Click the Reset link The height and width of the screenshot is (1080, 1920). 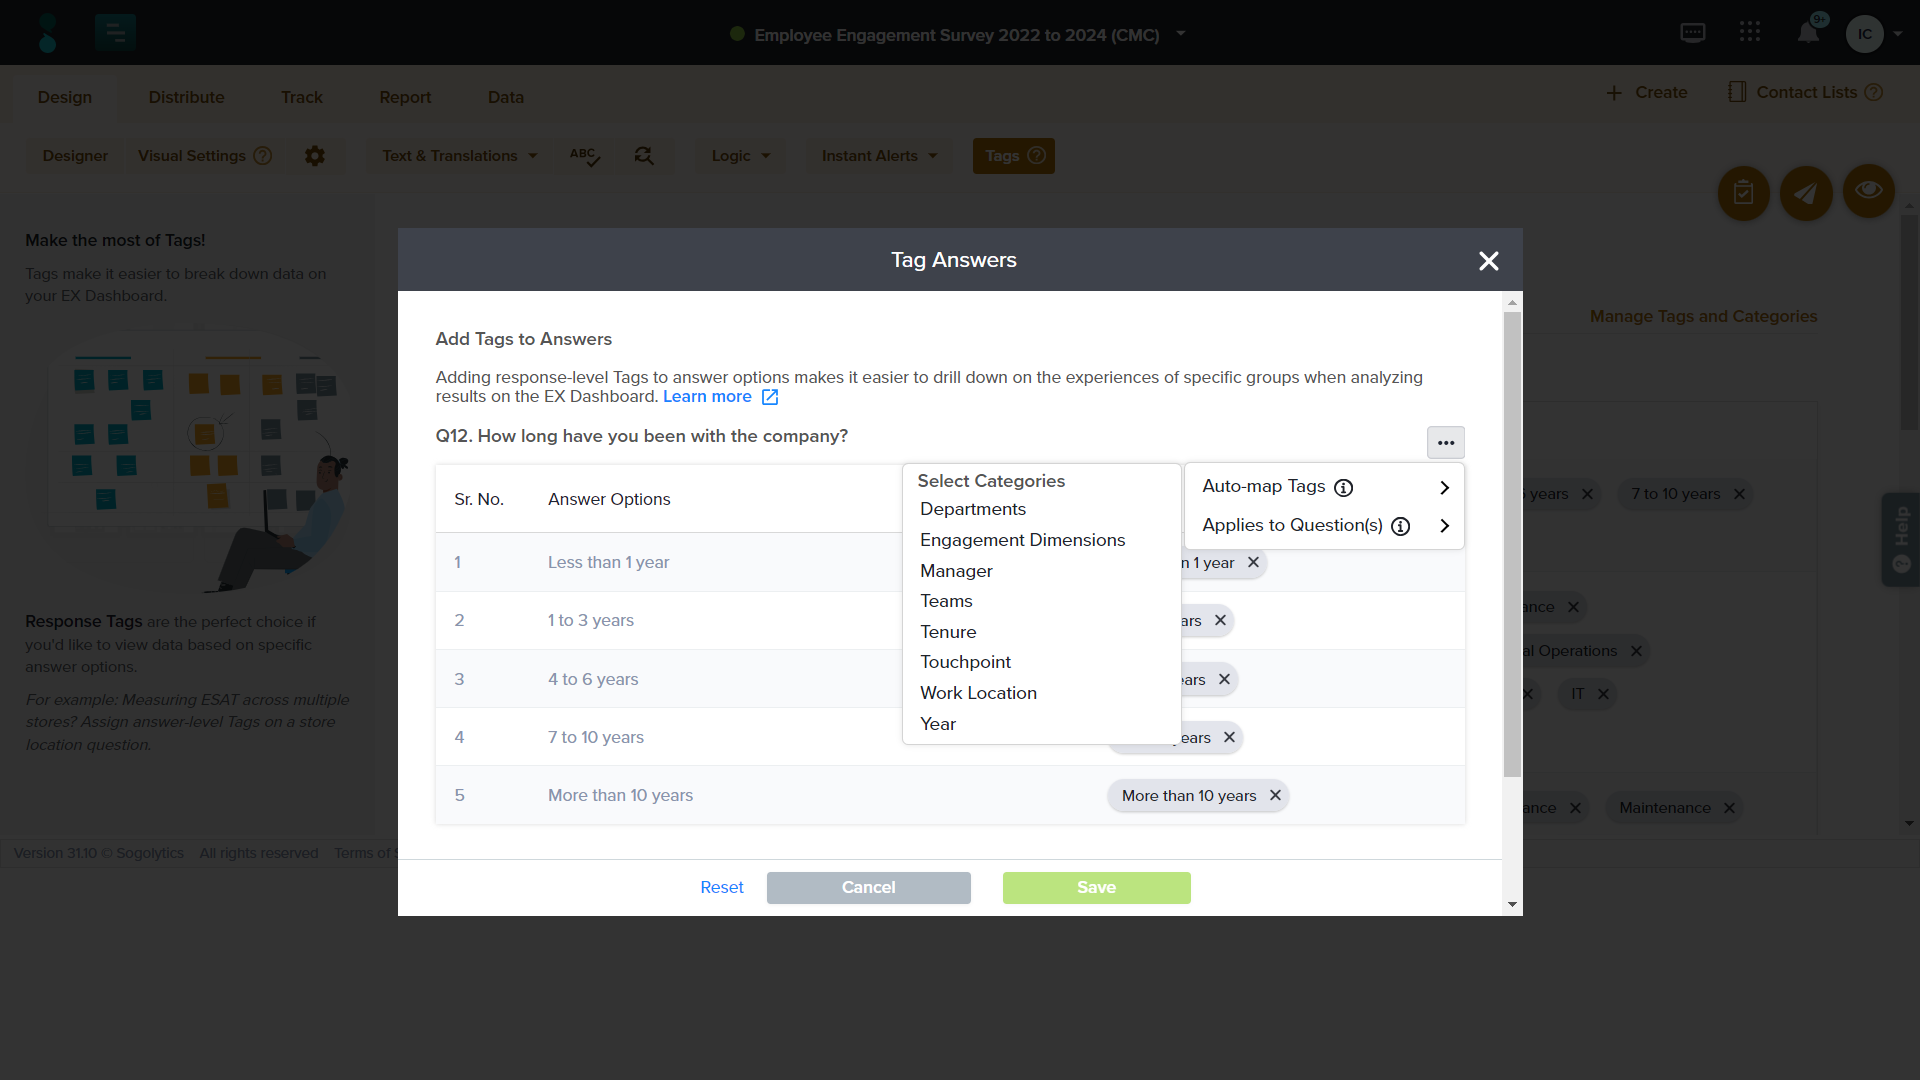pos(721,888)
